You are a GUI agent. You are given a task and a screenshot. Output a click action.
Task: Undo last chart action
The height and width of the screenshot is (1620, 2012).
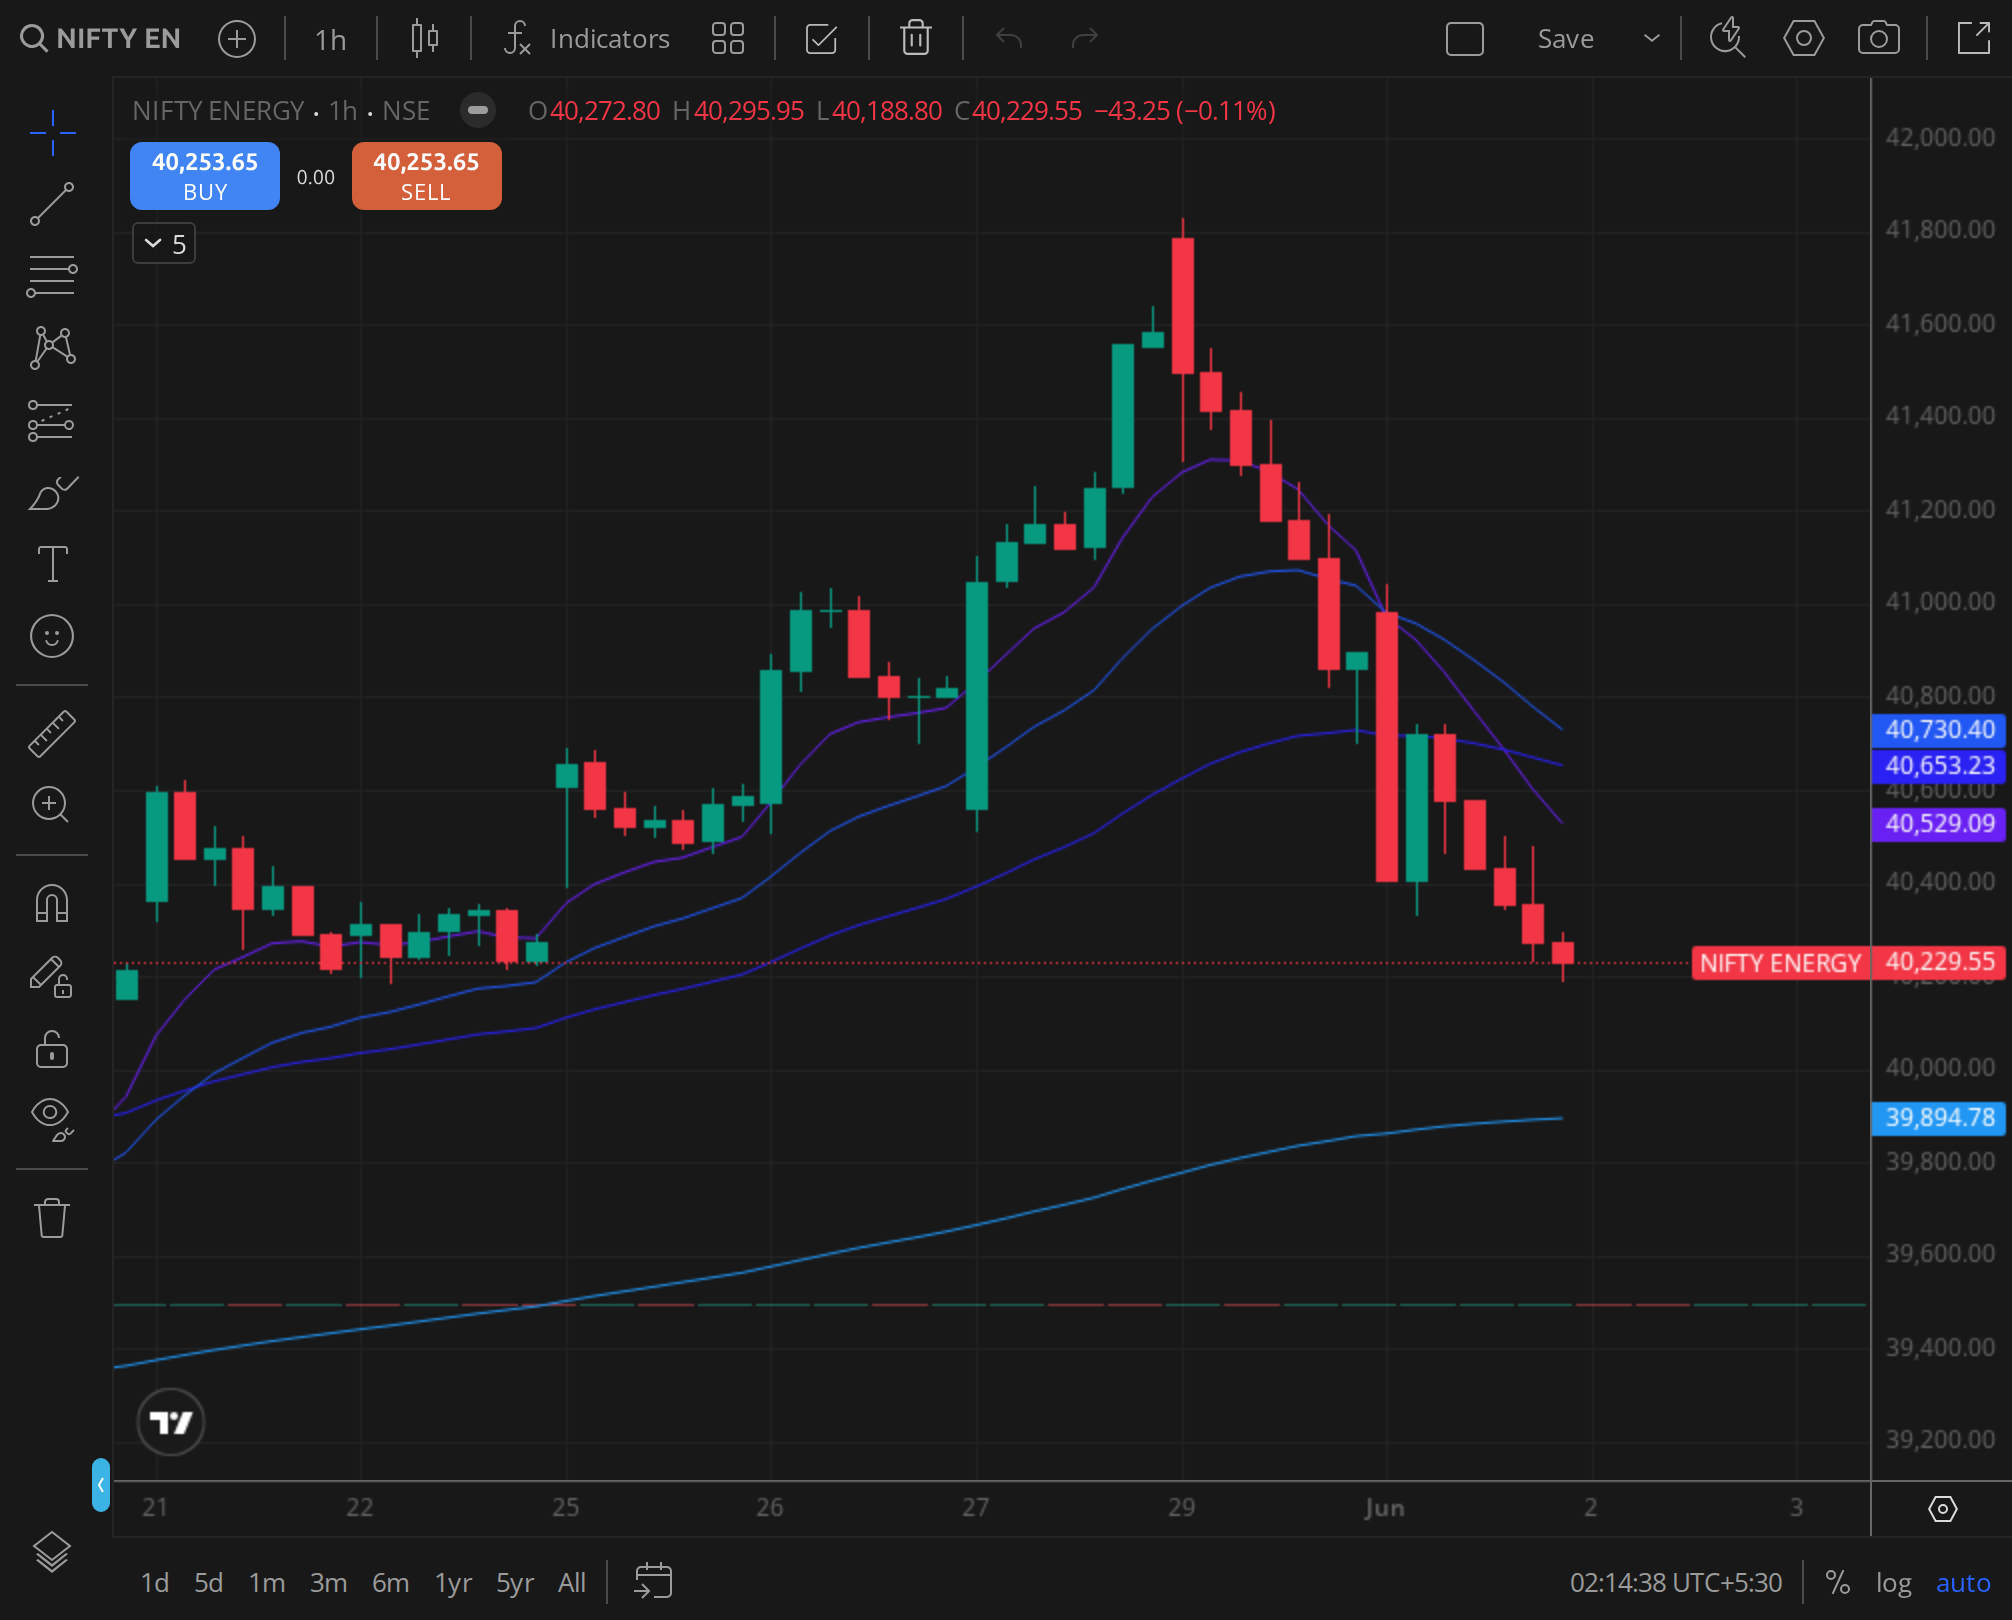1009,39
